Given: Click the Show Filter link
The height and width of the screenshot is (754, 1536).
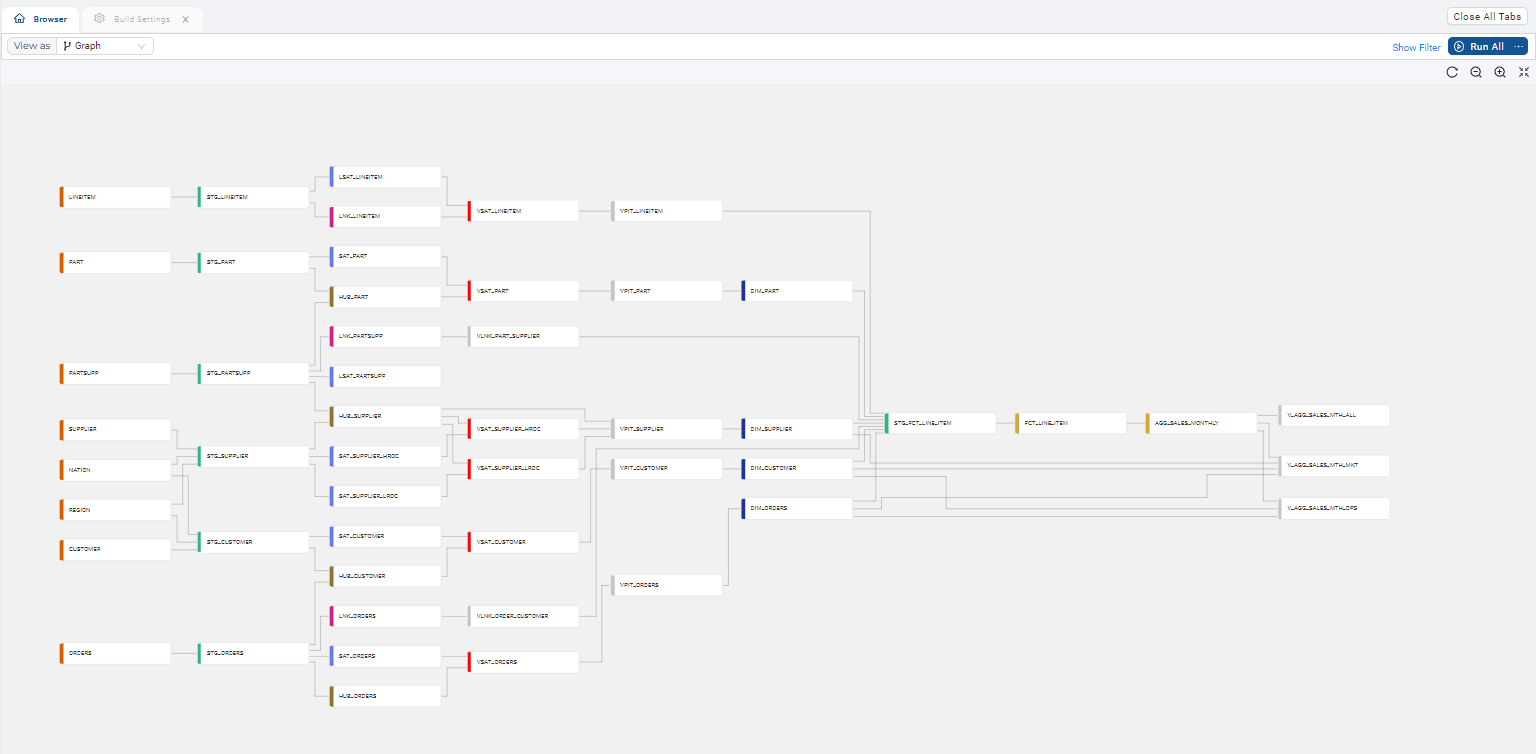Looking at the screenshot, I should [1416, 47].
